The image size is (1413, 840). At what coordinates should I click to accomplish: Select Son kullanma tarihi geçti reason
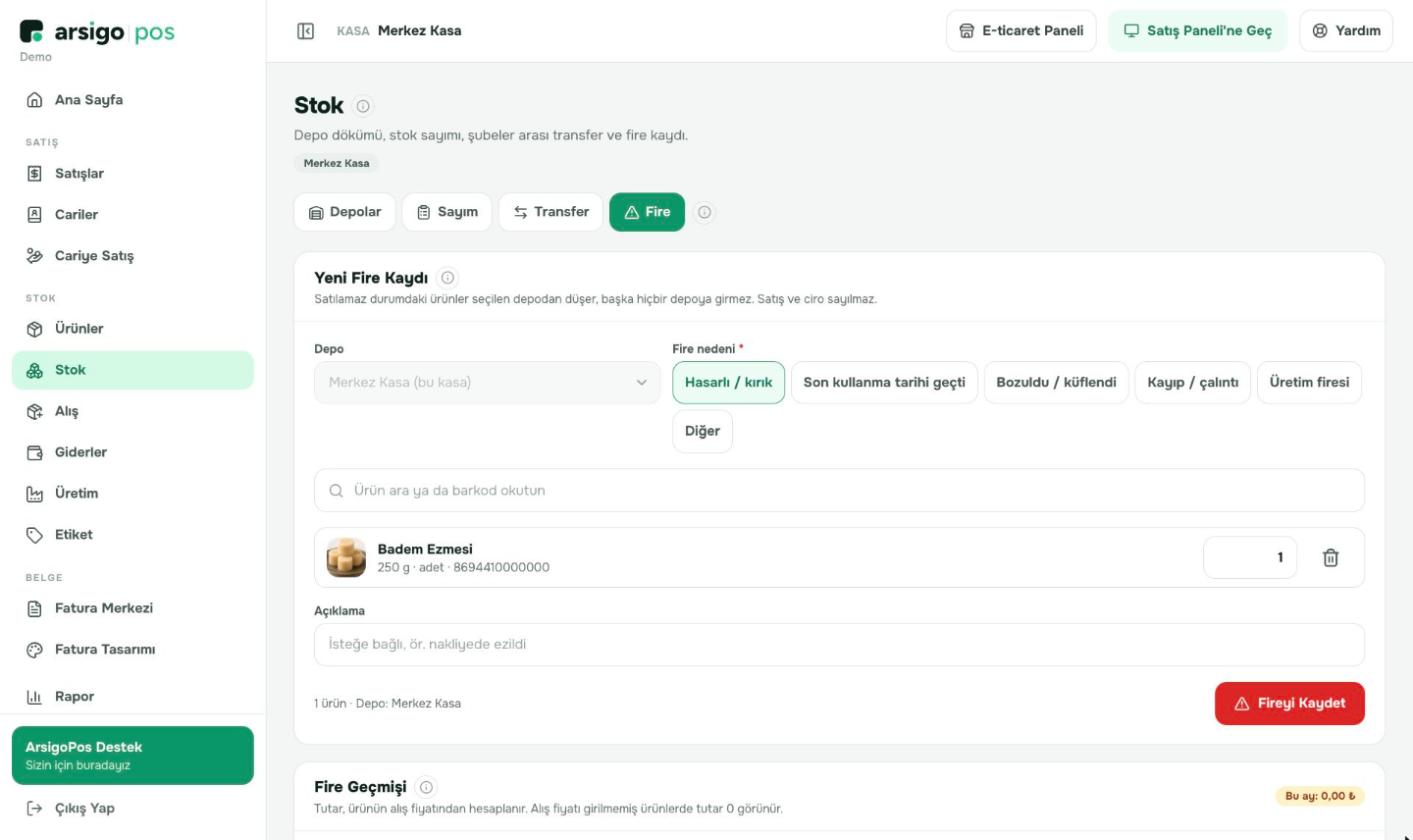[885, 383]
